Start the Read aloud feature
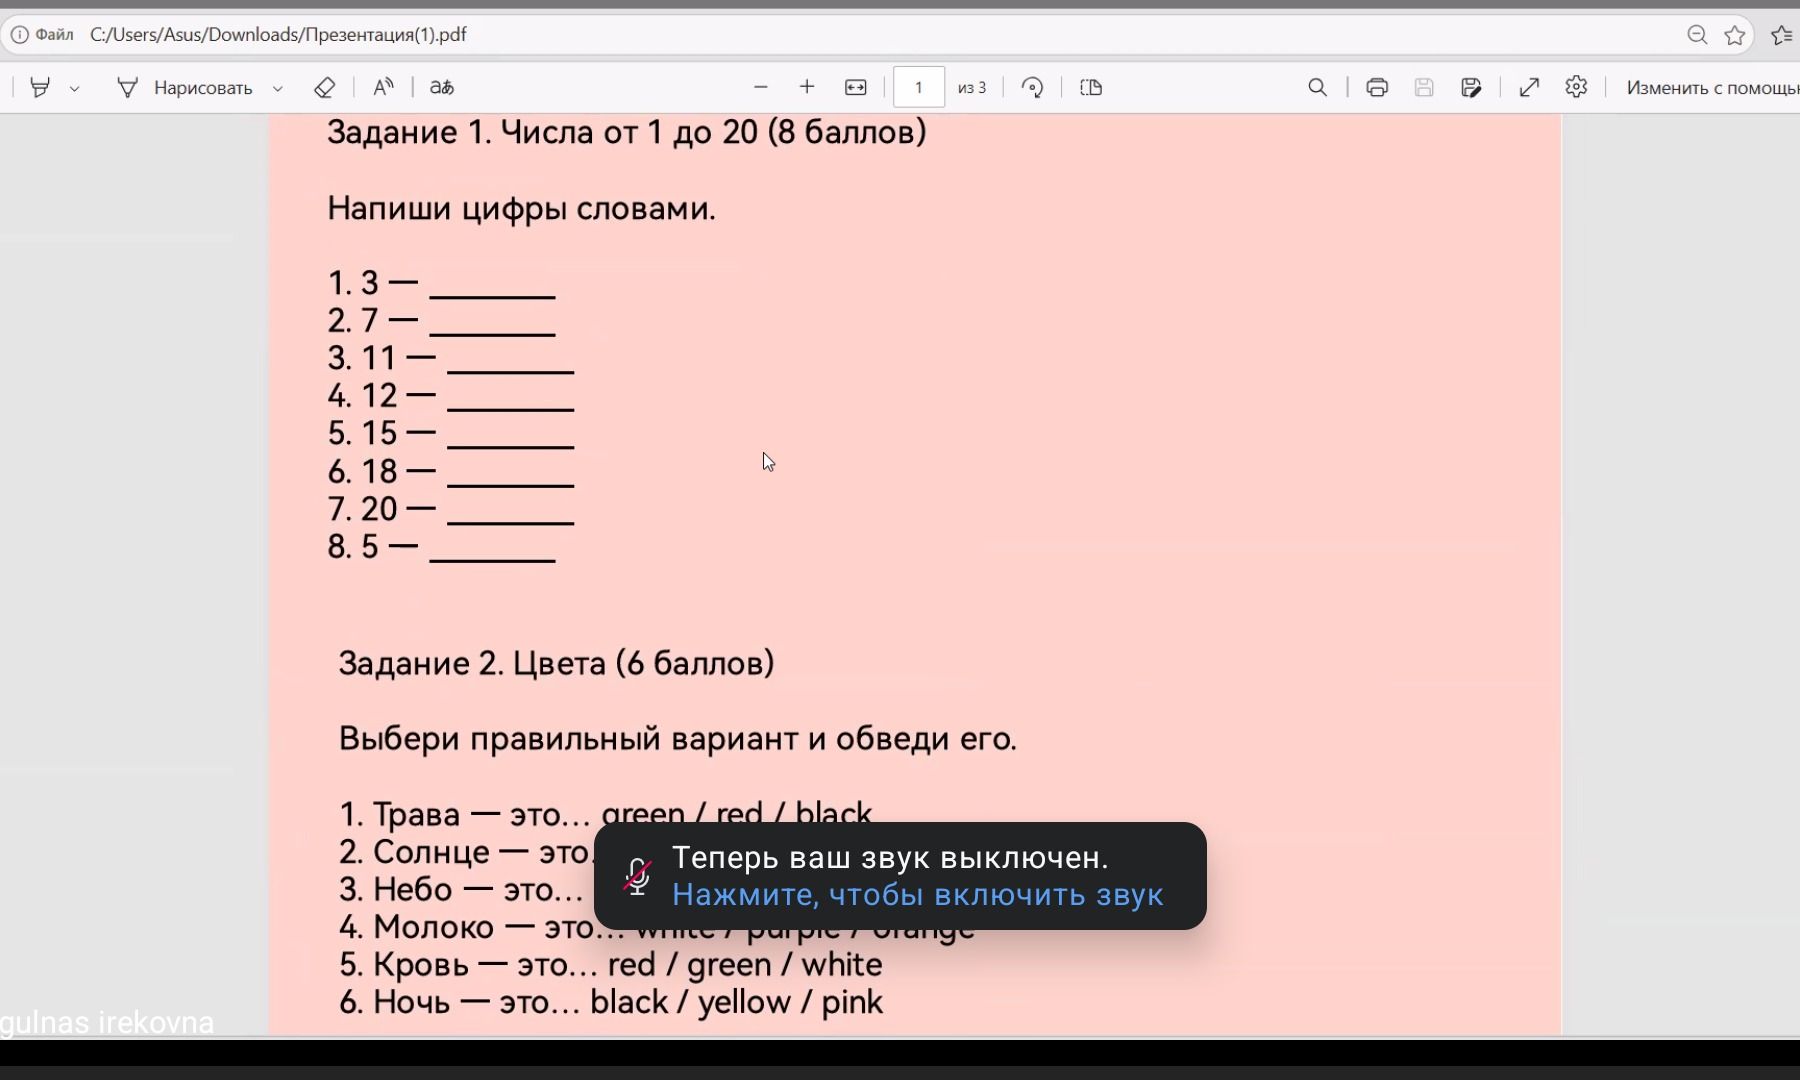This screenshot has height=1080, width=1800. coord(383,88)
